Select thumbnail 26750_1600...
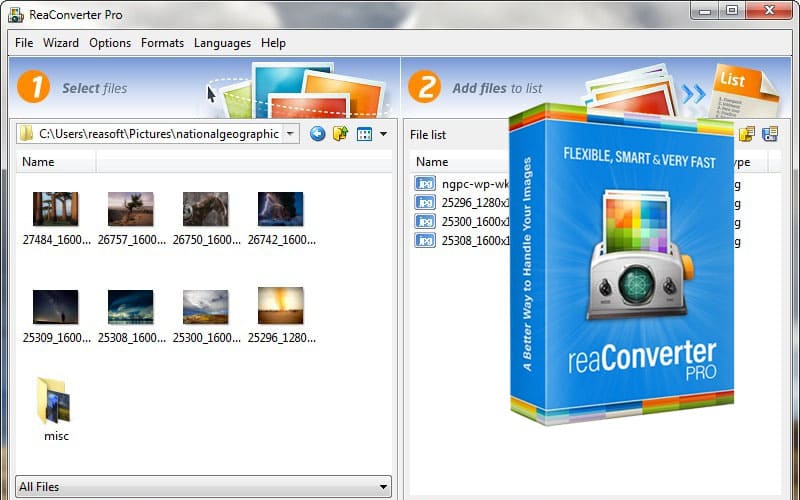This screenshot has height=500, width=800. click(x=206, y=209)
